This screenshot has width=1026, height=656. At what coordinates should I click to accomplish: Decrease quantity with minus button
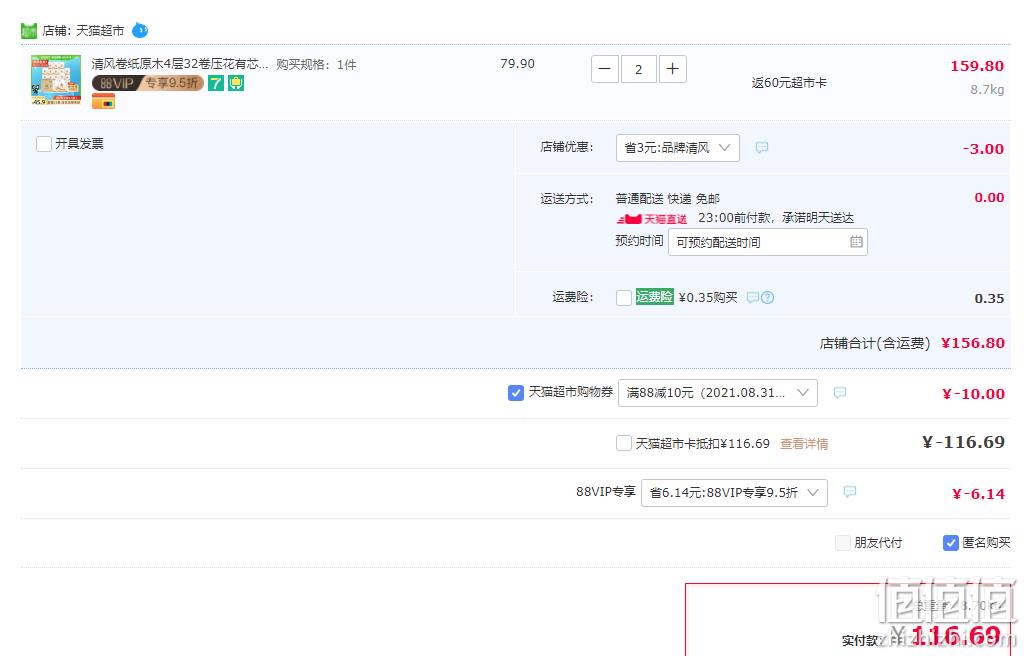(x=605, y=69)
